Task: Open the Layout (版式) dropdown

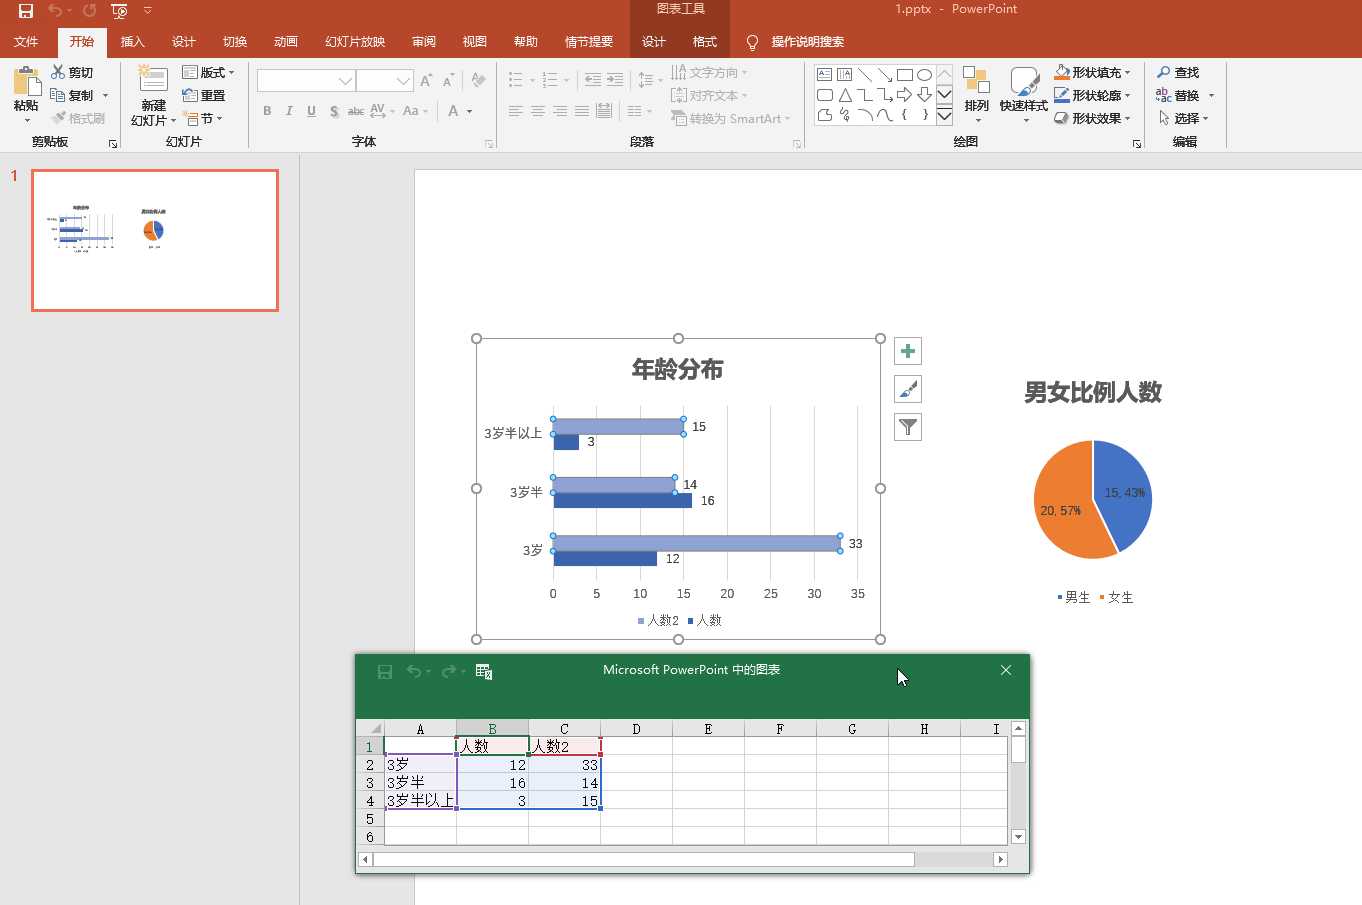Action: tap(208, 72)
